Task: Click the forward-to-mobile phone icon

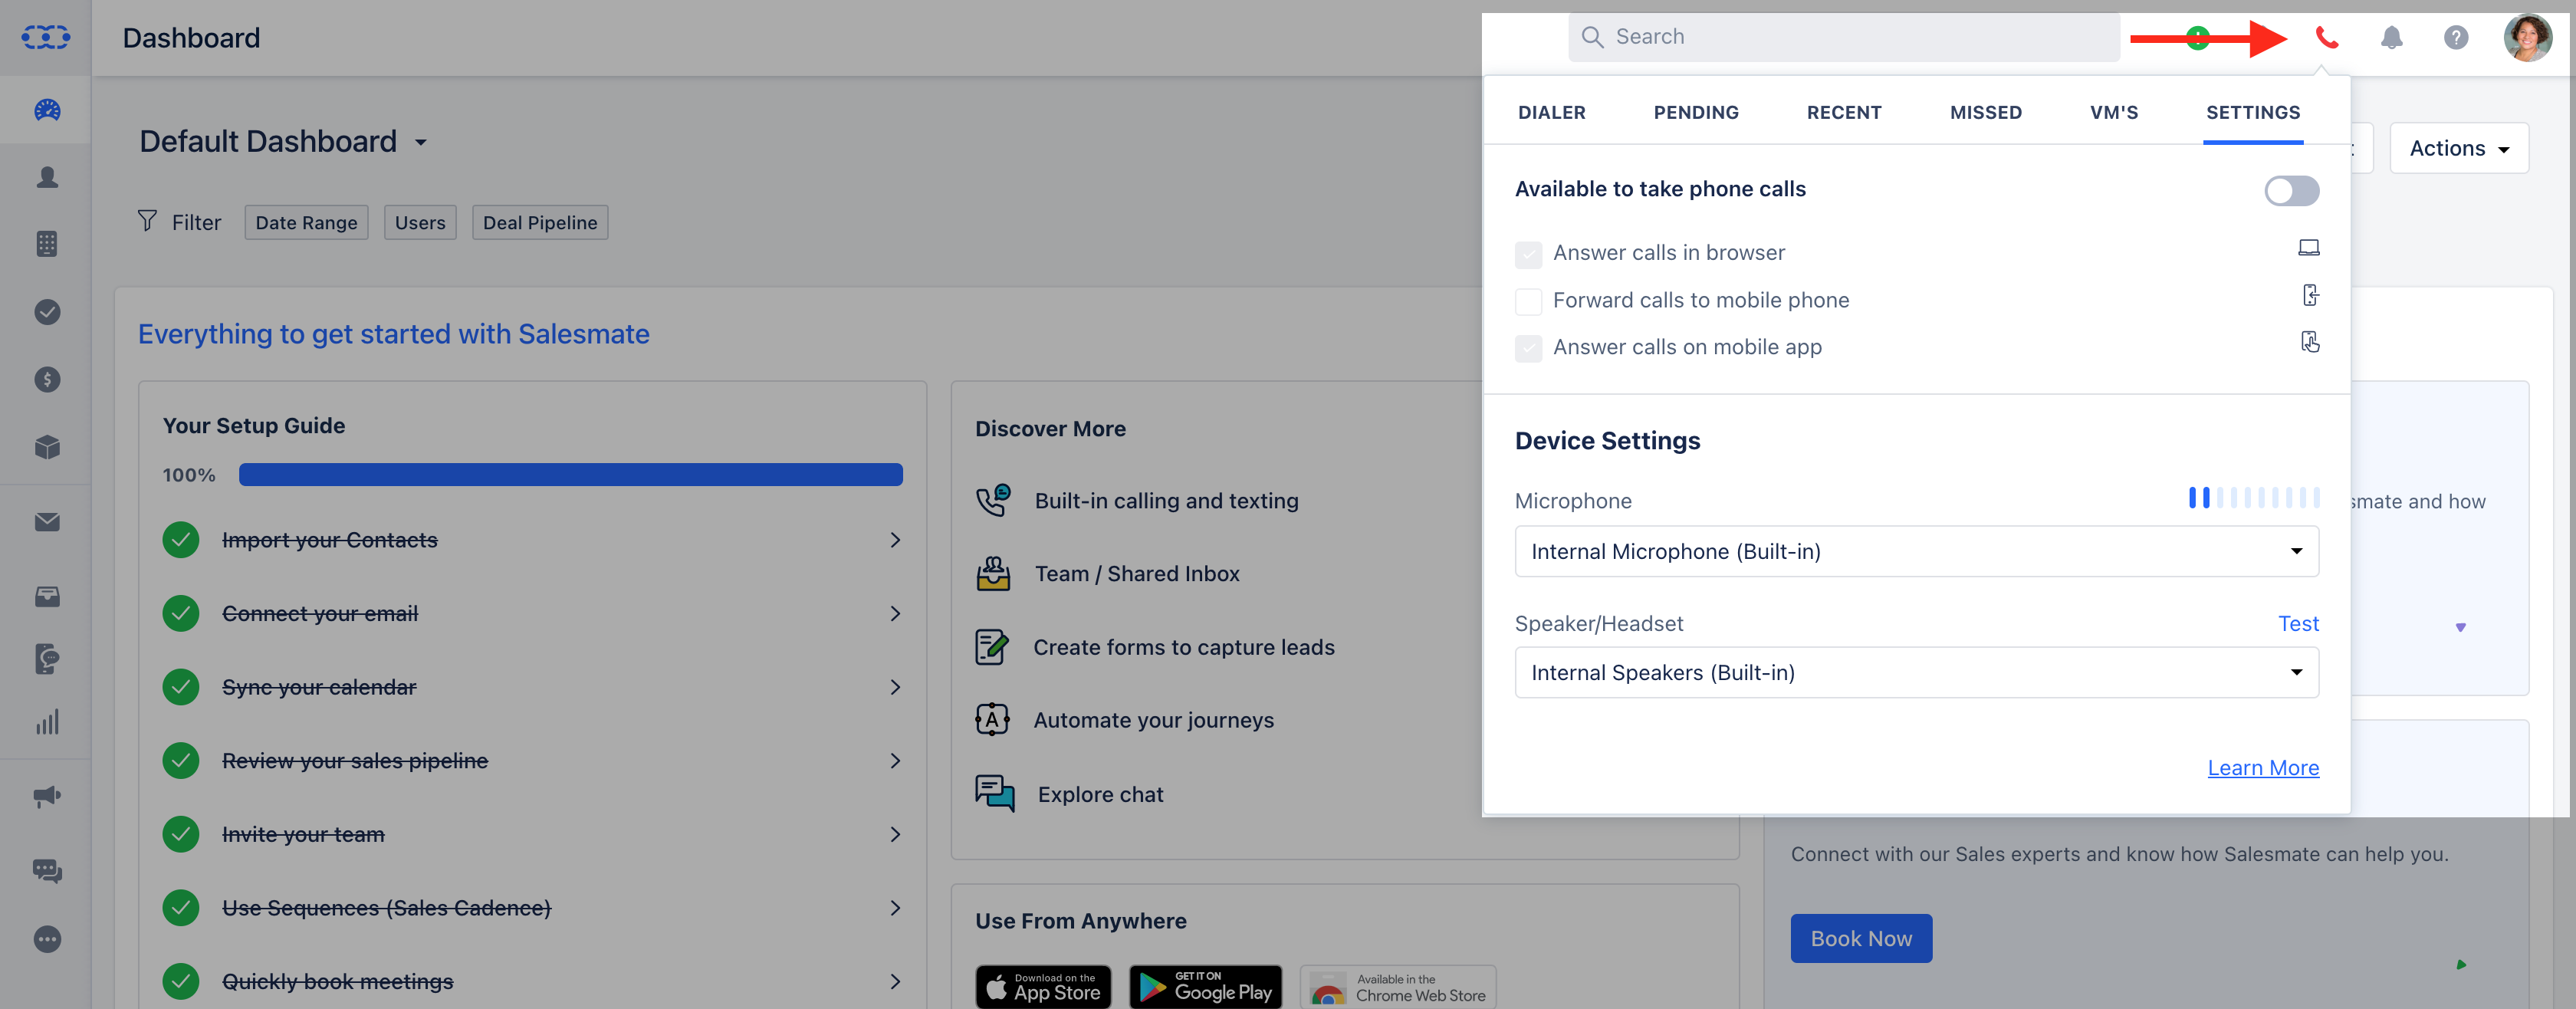Action: coord(2310,295)
